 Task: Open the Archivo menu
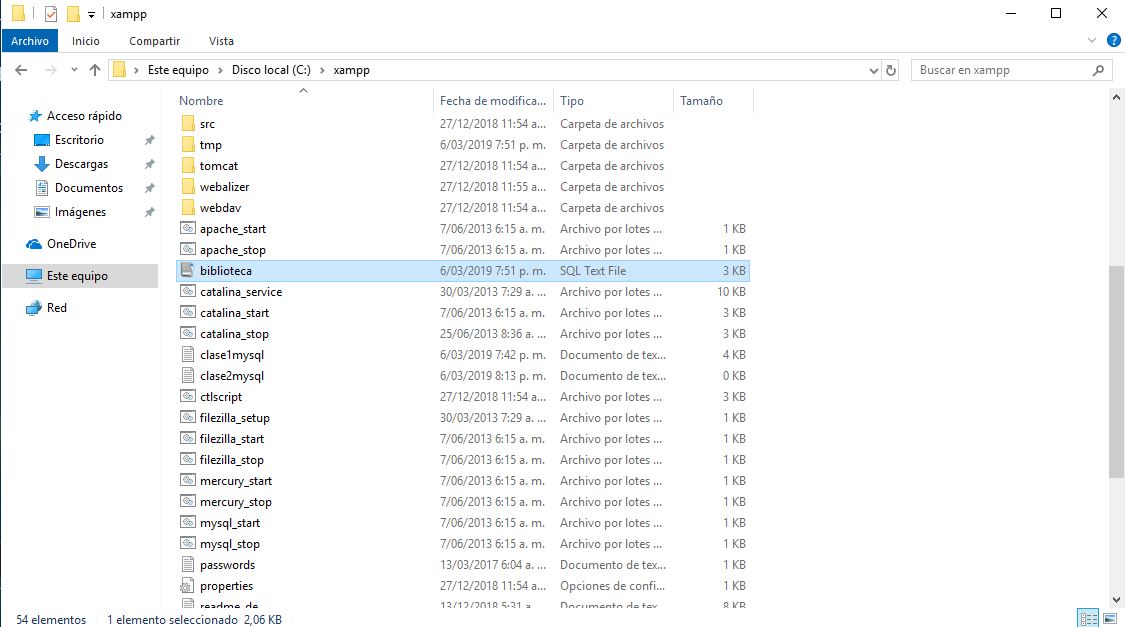coord(30,41)
